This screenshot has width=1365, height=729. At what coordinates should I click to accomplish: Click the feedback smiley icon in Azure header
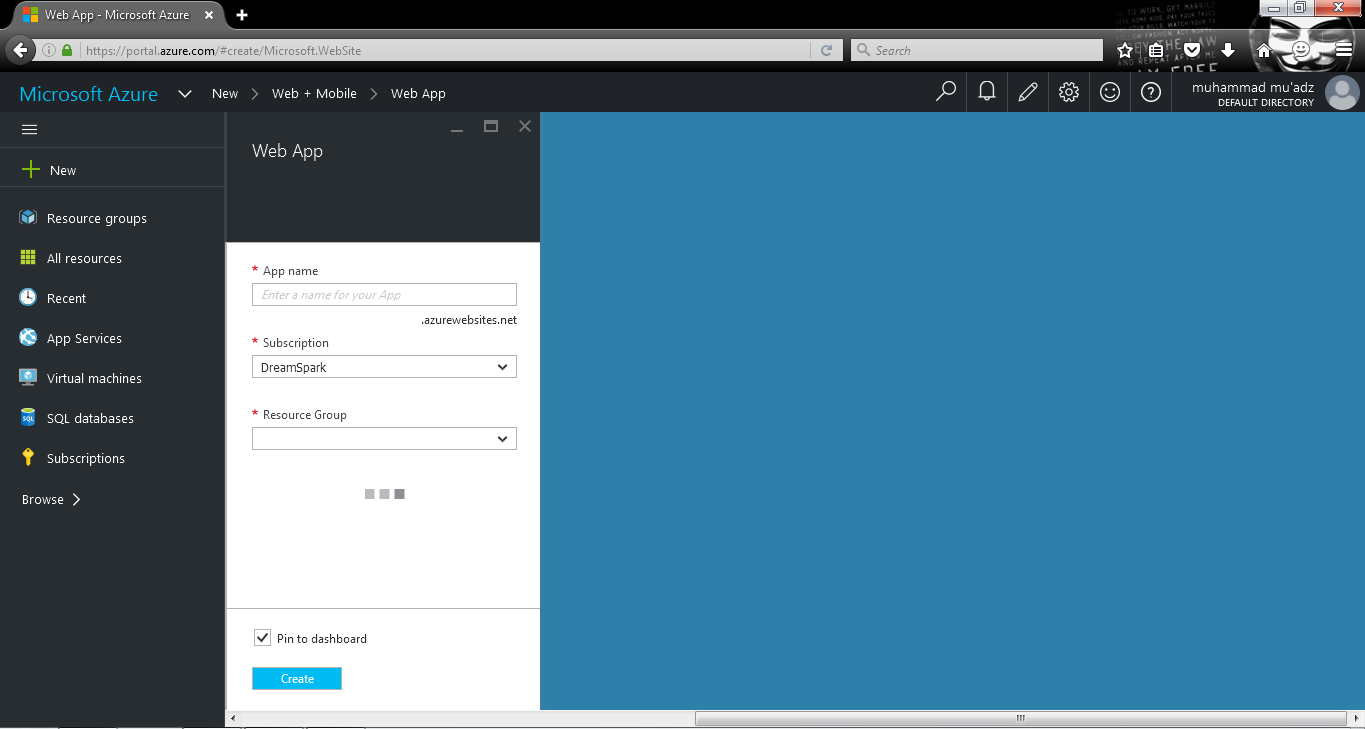pos(1110,92)
